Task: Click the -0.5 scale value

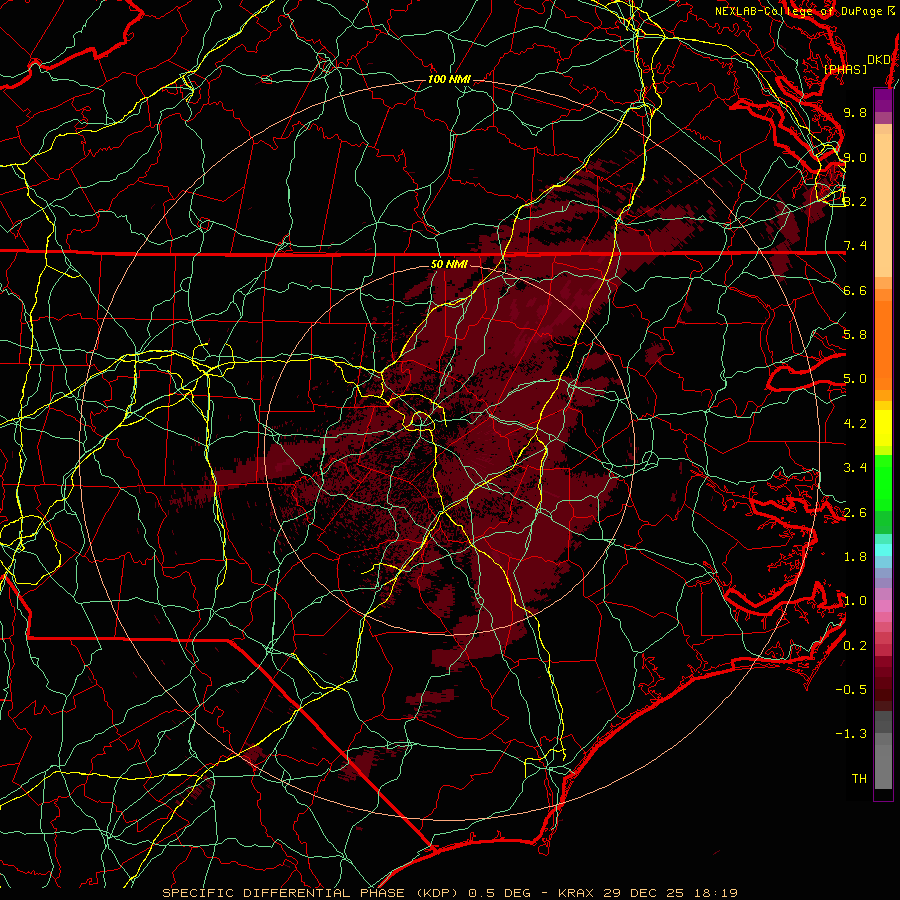Action: (x=851, y=690)
